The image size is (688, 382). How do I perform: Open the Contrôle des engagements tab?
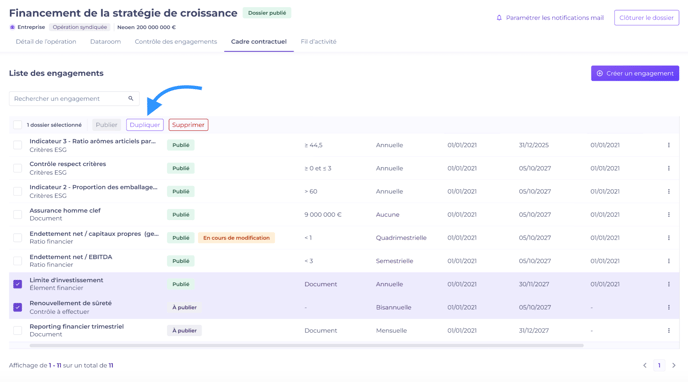[176, 42]
